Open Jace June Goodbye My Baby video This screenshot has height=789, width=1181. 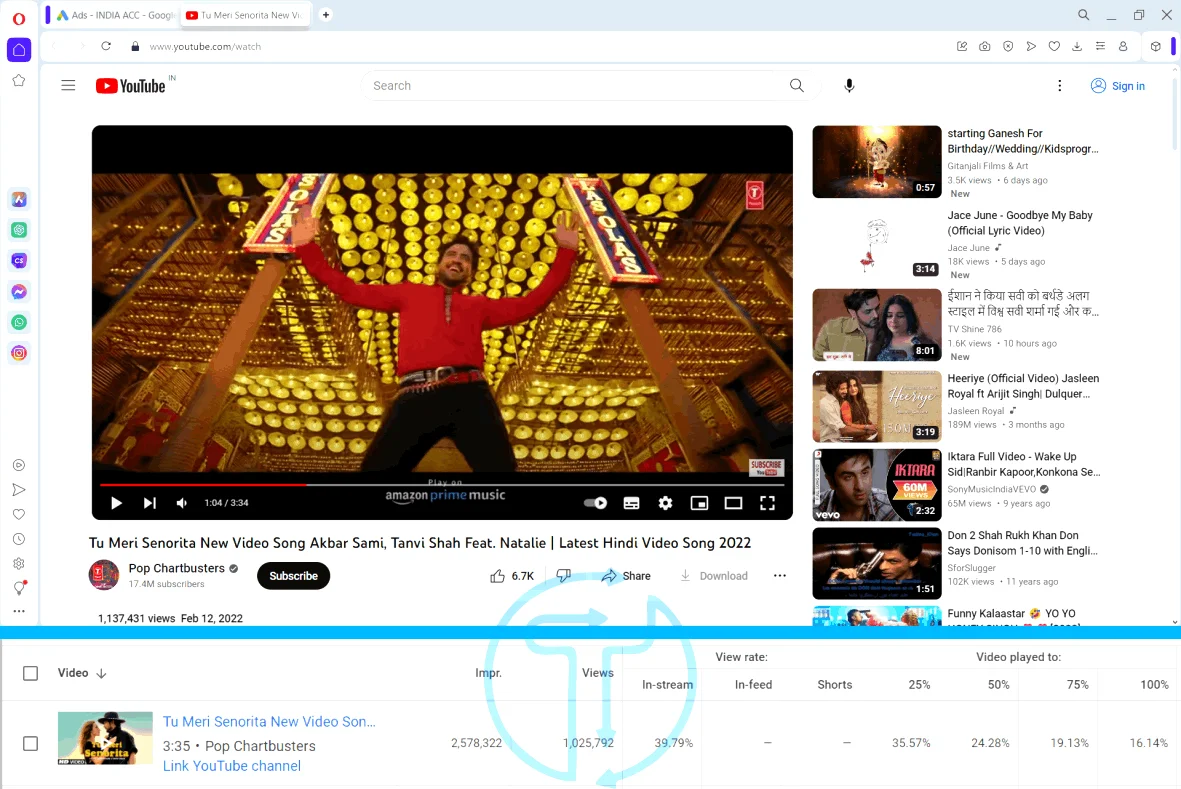1020,223
